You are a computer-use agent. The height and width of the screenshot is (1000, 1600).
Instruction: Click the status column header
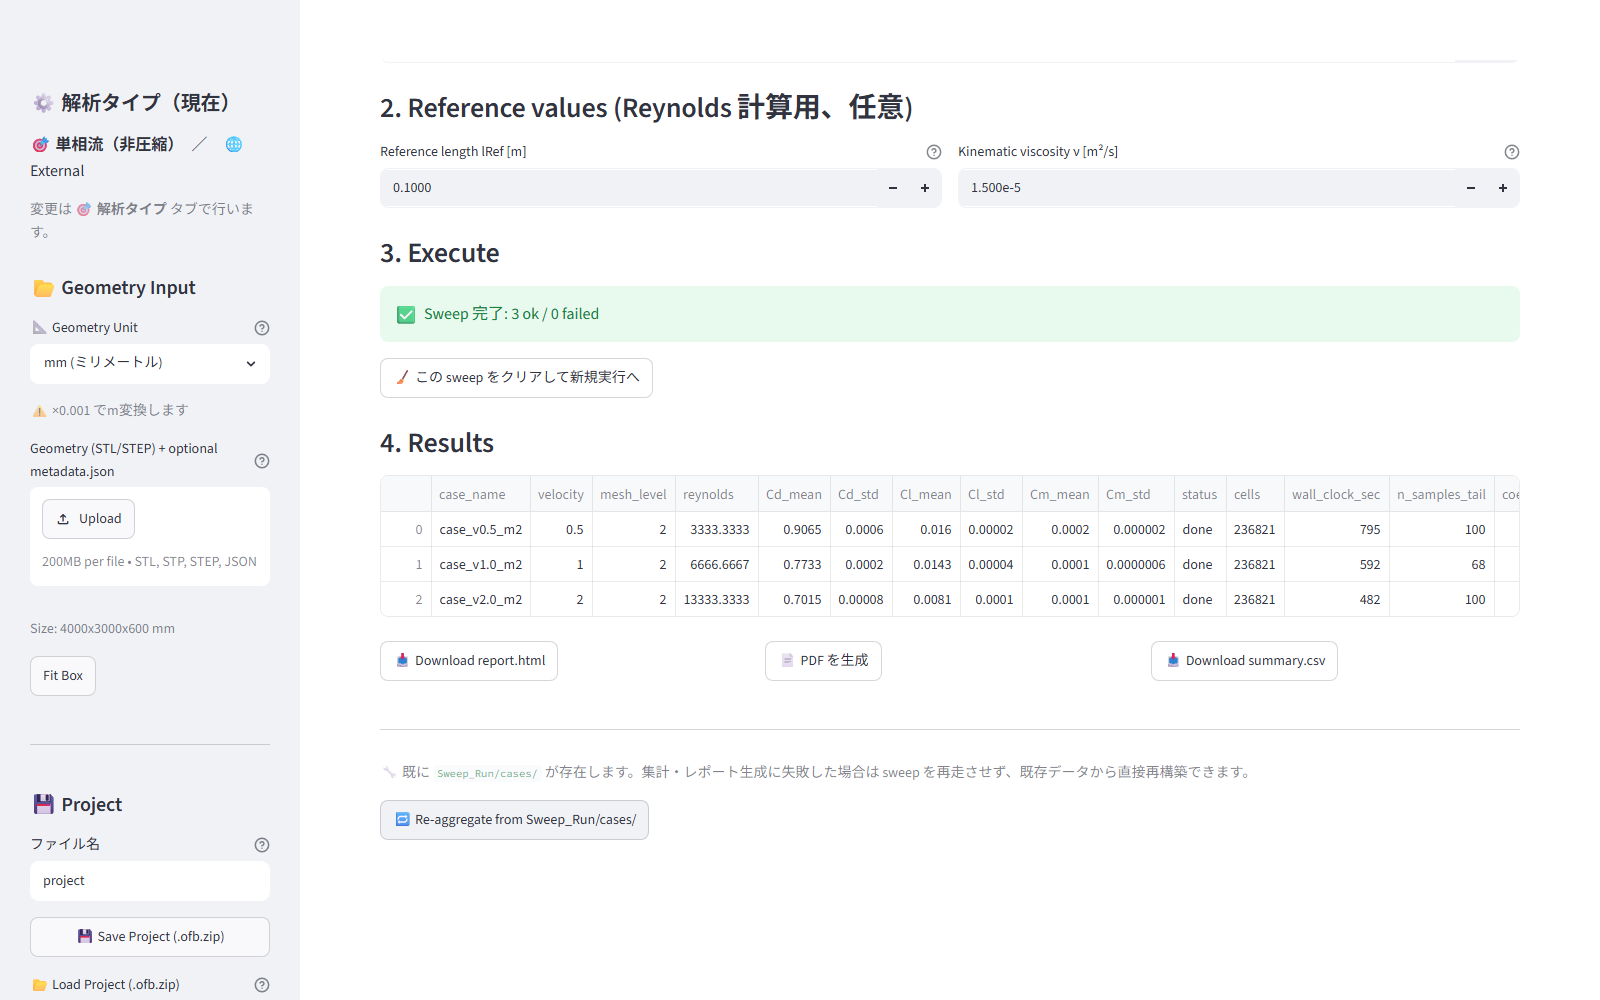pyautogui.click(x=1199, y=494)
